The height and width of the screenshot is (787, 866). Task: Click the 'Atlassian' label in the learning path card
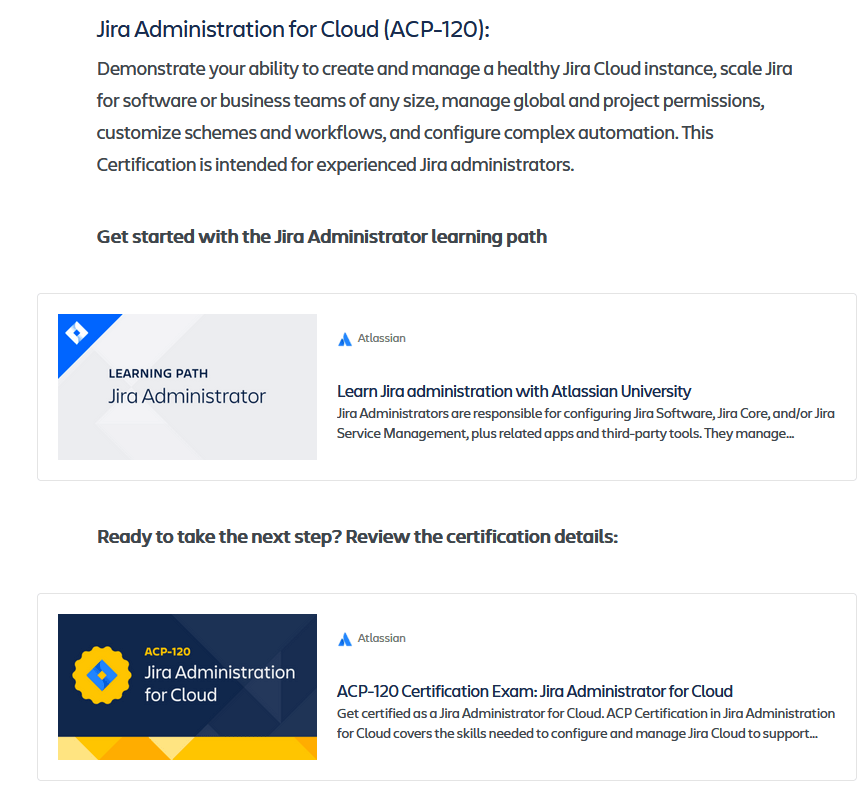tap(382, 339)
